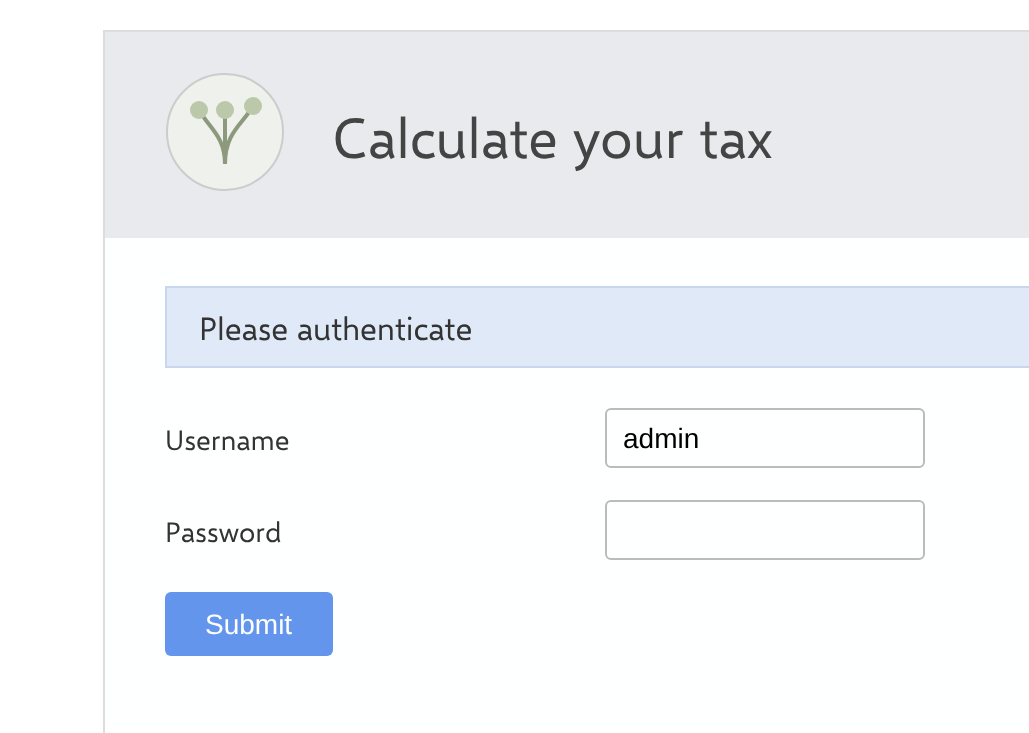Activate the blue Submit control
1029x733 pixels.
point(249,624)
